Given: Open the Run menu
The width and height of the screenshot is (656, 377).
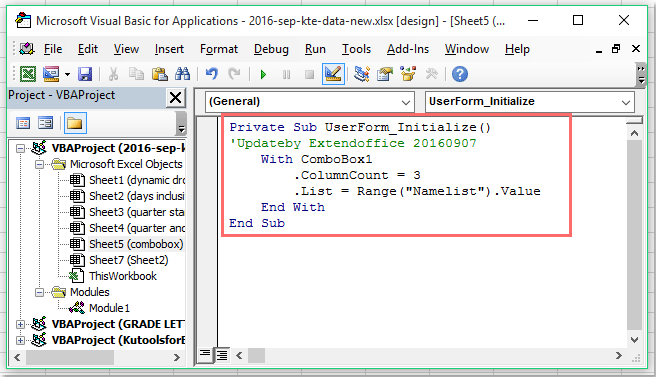Looking at the screenshot, I should tap(315, 49).
